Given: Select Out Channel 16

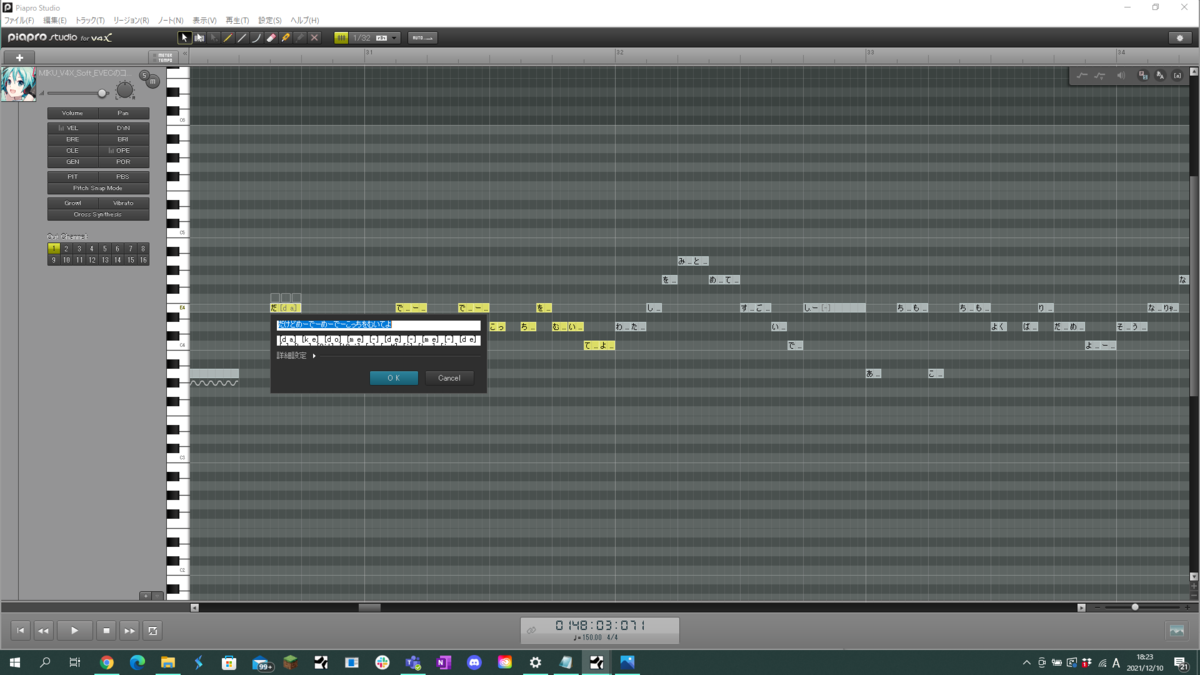Looking at the screenshot, I should pos(143,260).
